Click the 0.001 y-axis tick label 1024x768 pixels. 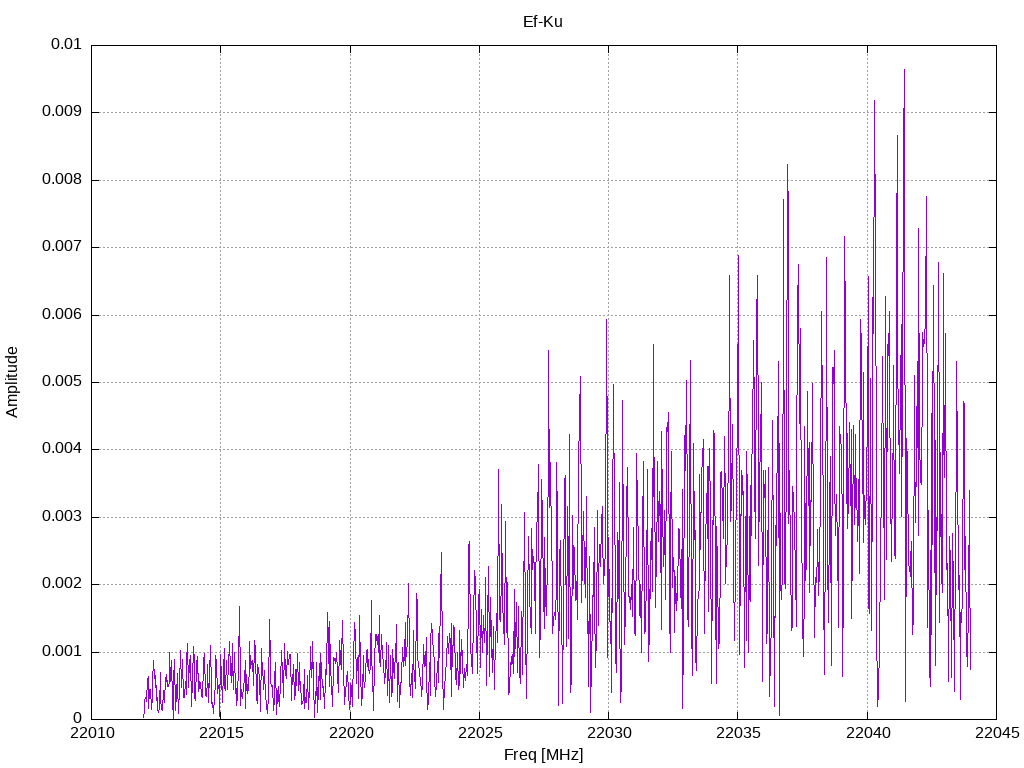62,652
